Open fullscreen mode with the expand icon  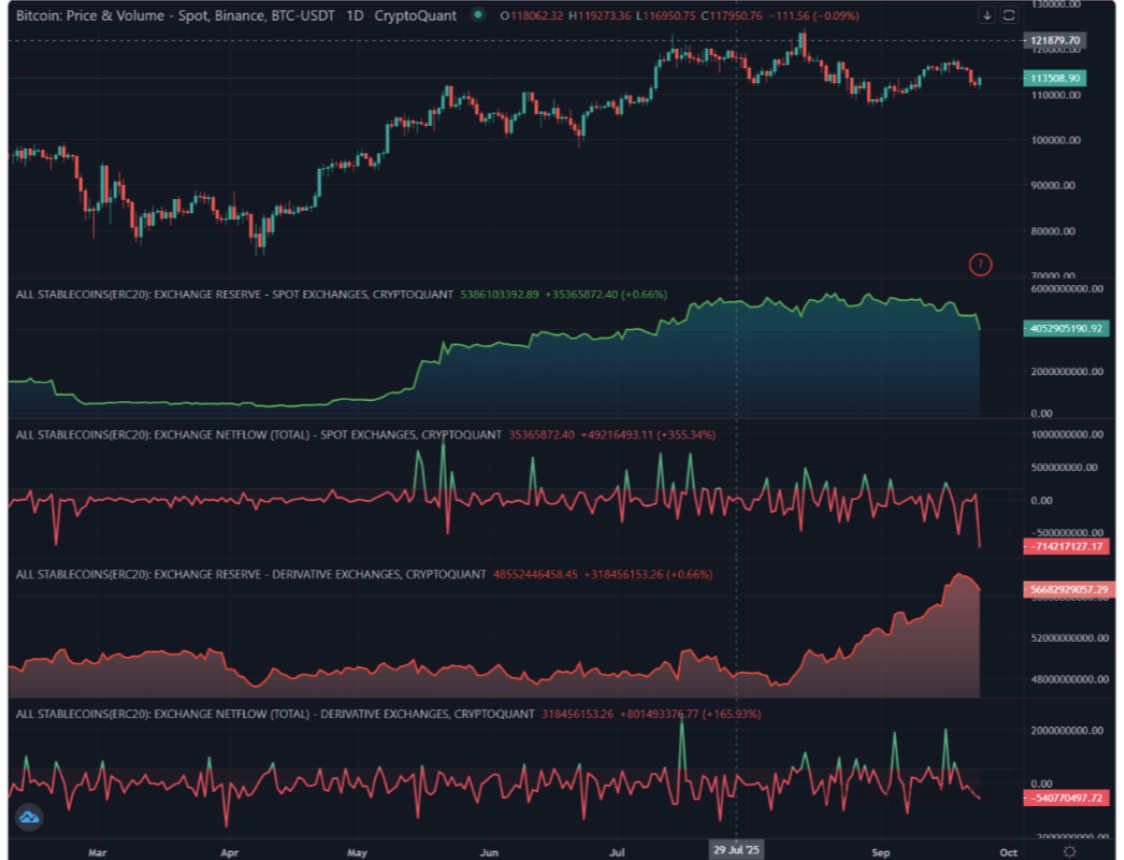[1007, 16]
